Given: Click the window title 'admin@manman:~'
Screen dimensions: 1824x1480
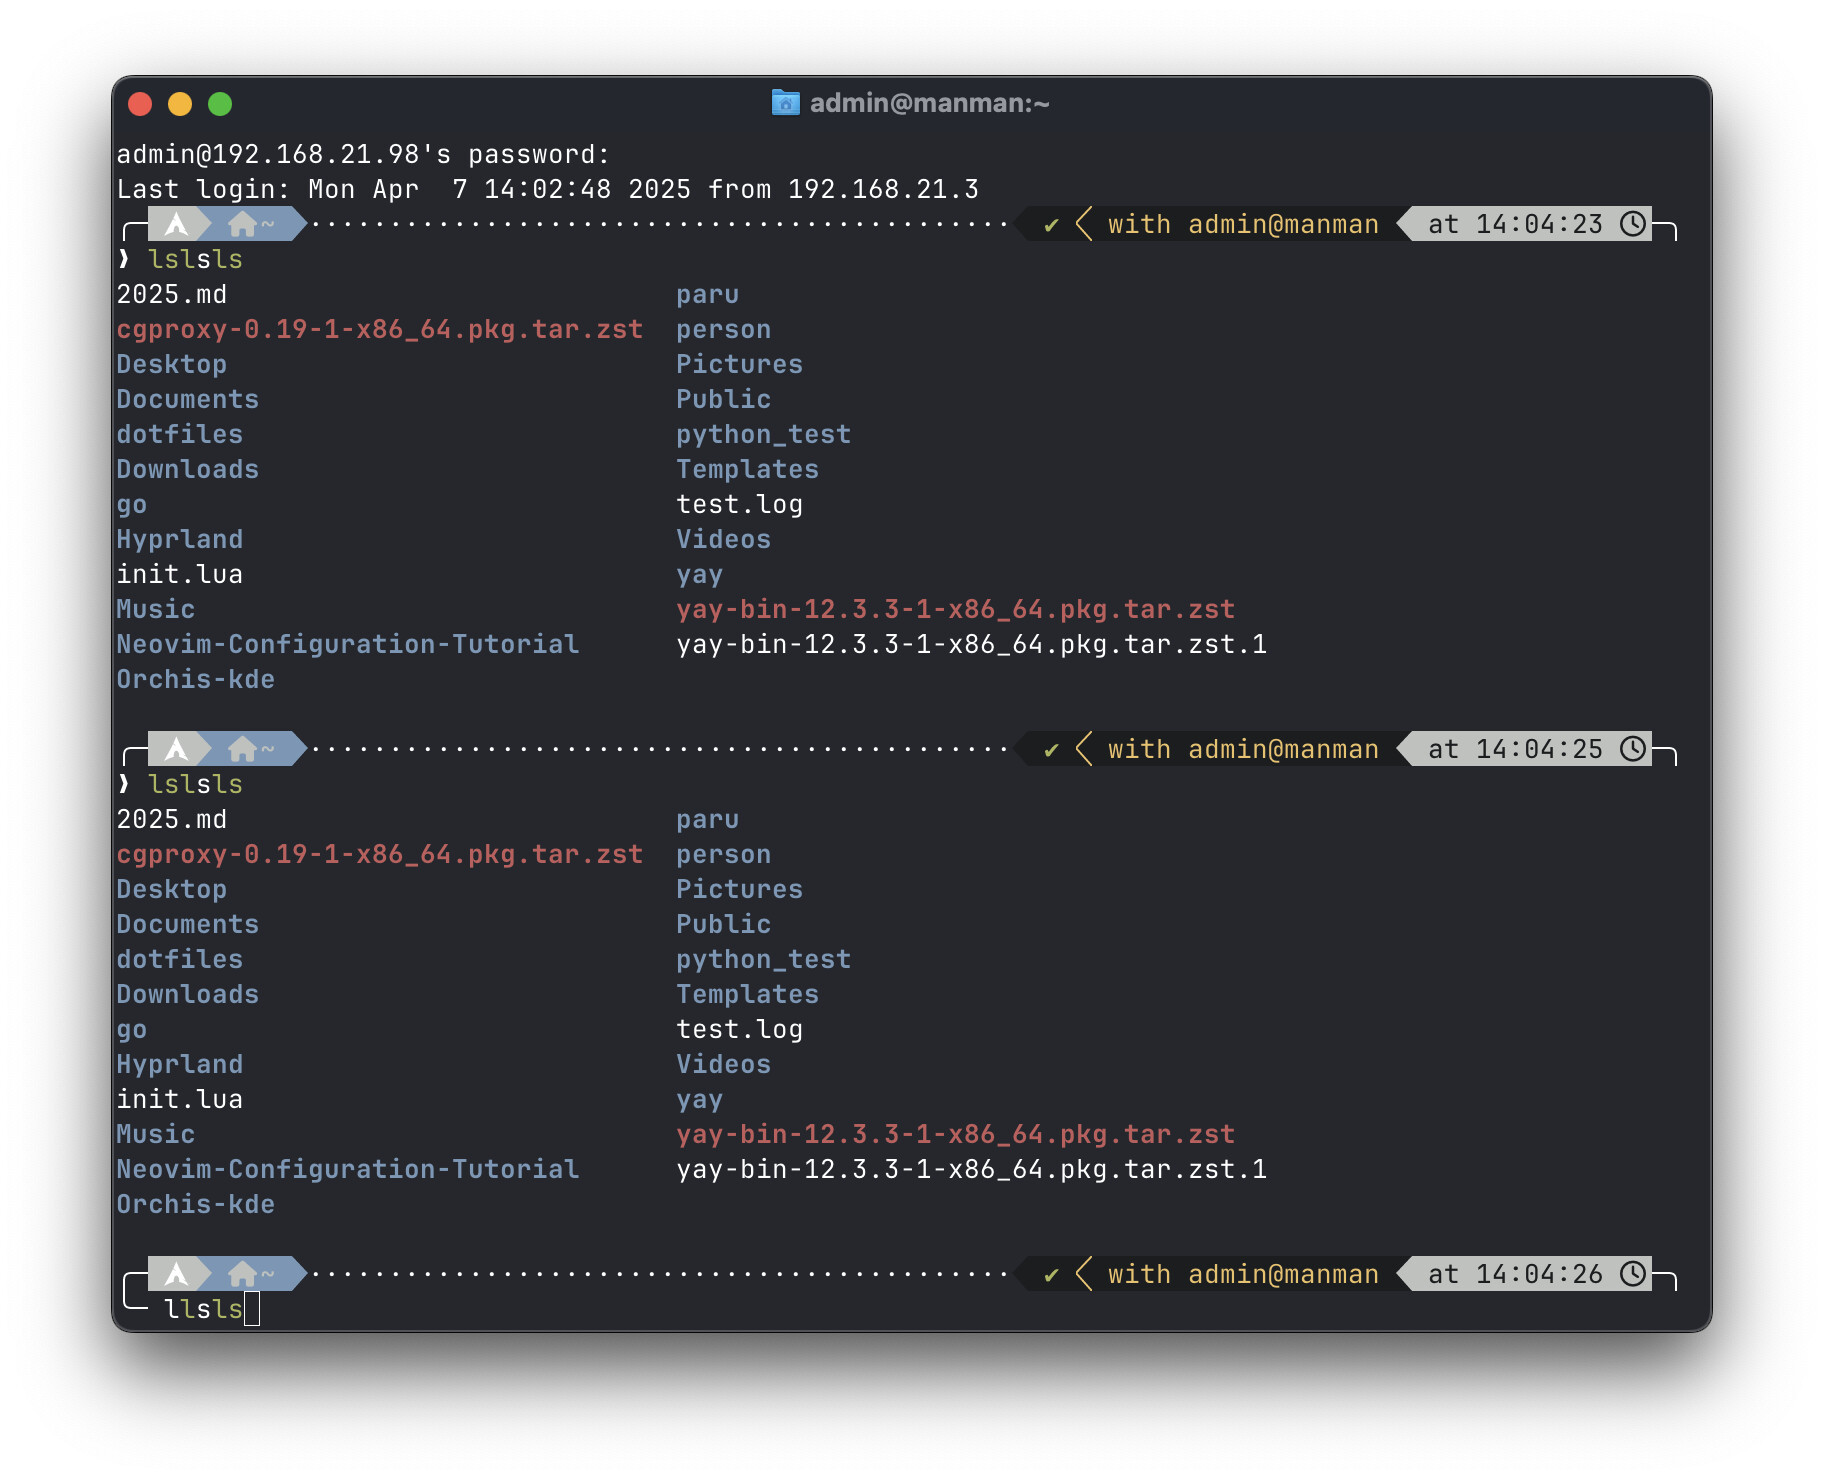Looking at the screenshot, I should pyautogui.click(x=930, y=103).
